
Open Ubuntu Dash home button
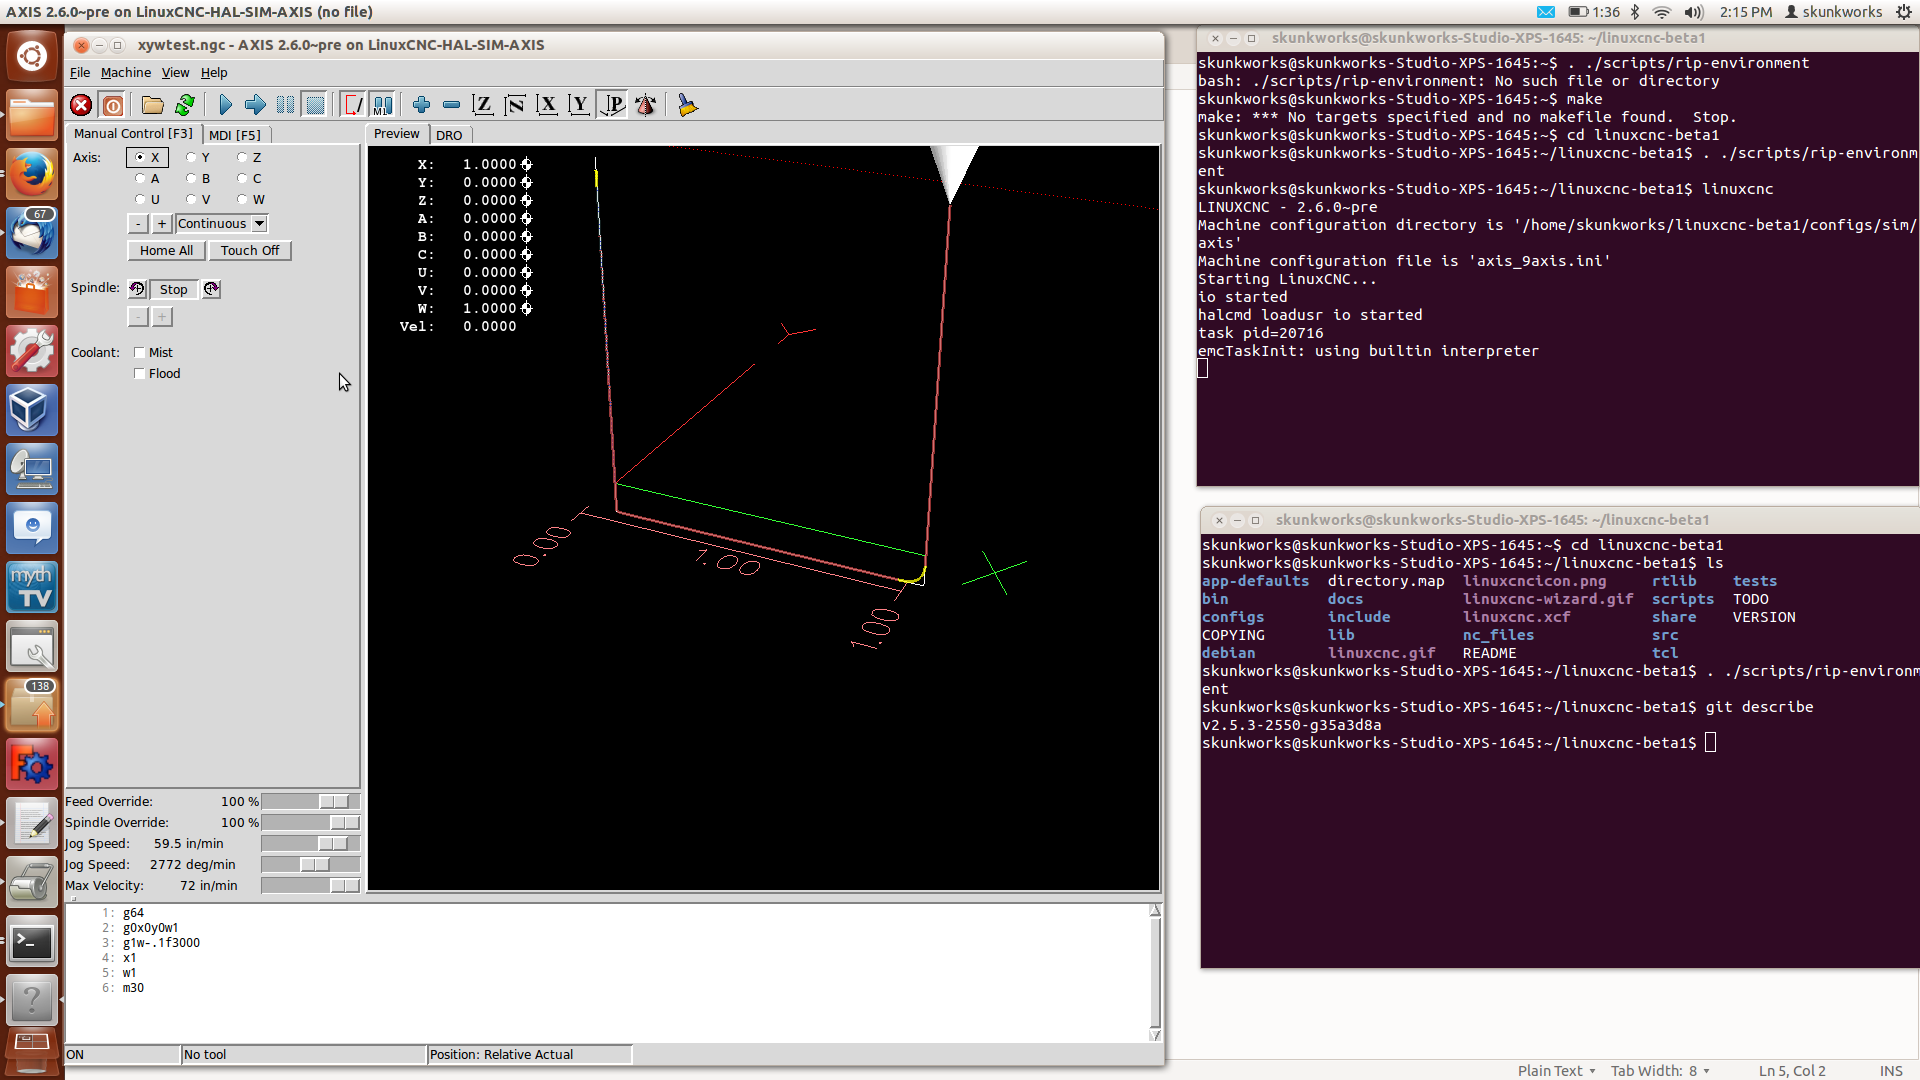(x=32, y=56)
